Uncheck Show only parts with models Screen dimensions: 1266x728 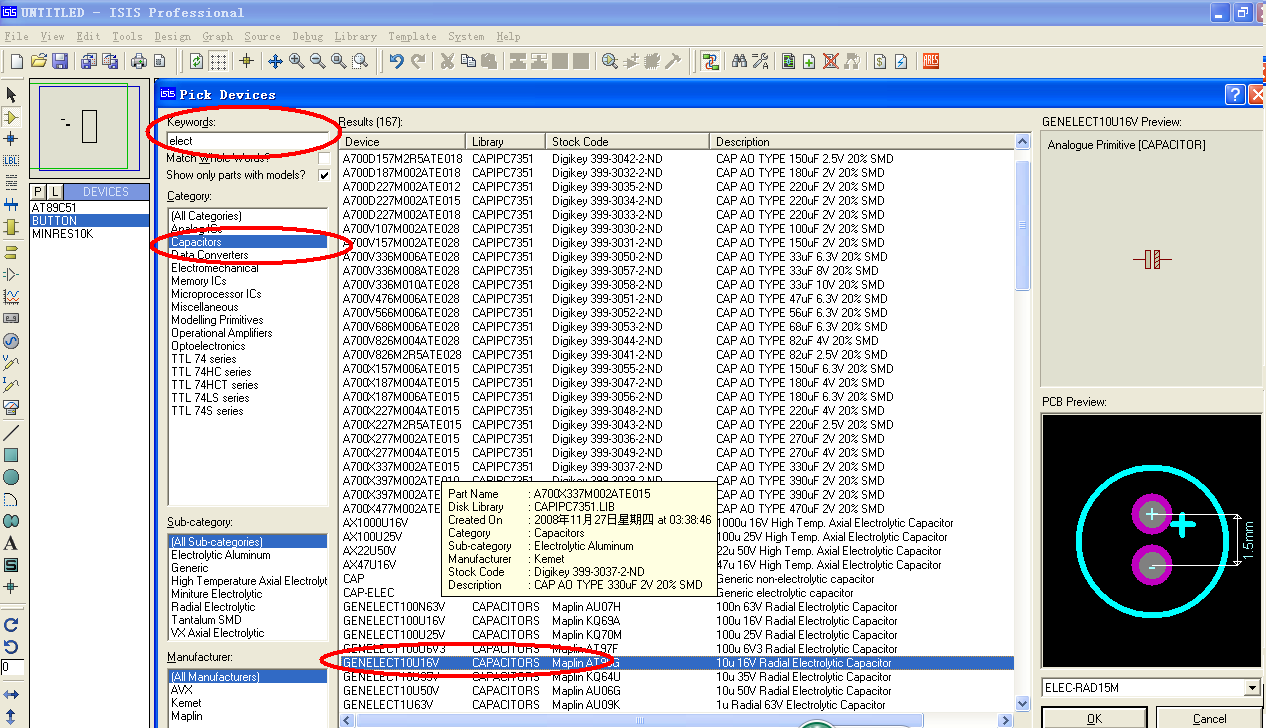(x=324, y=175)
